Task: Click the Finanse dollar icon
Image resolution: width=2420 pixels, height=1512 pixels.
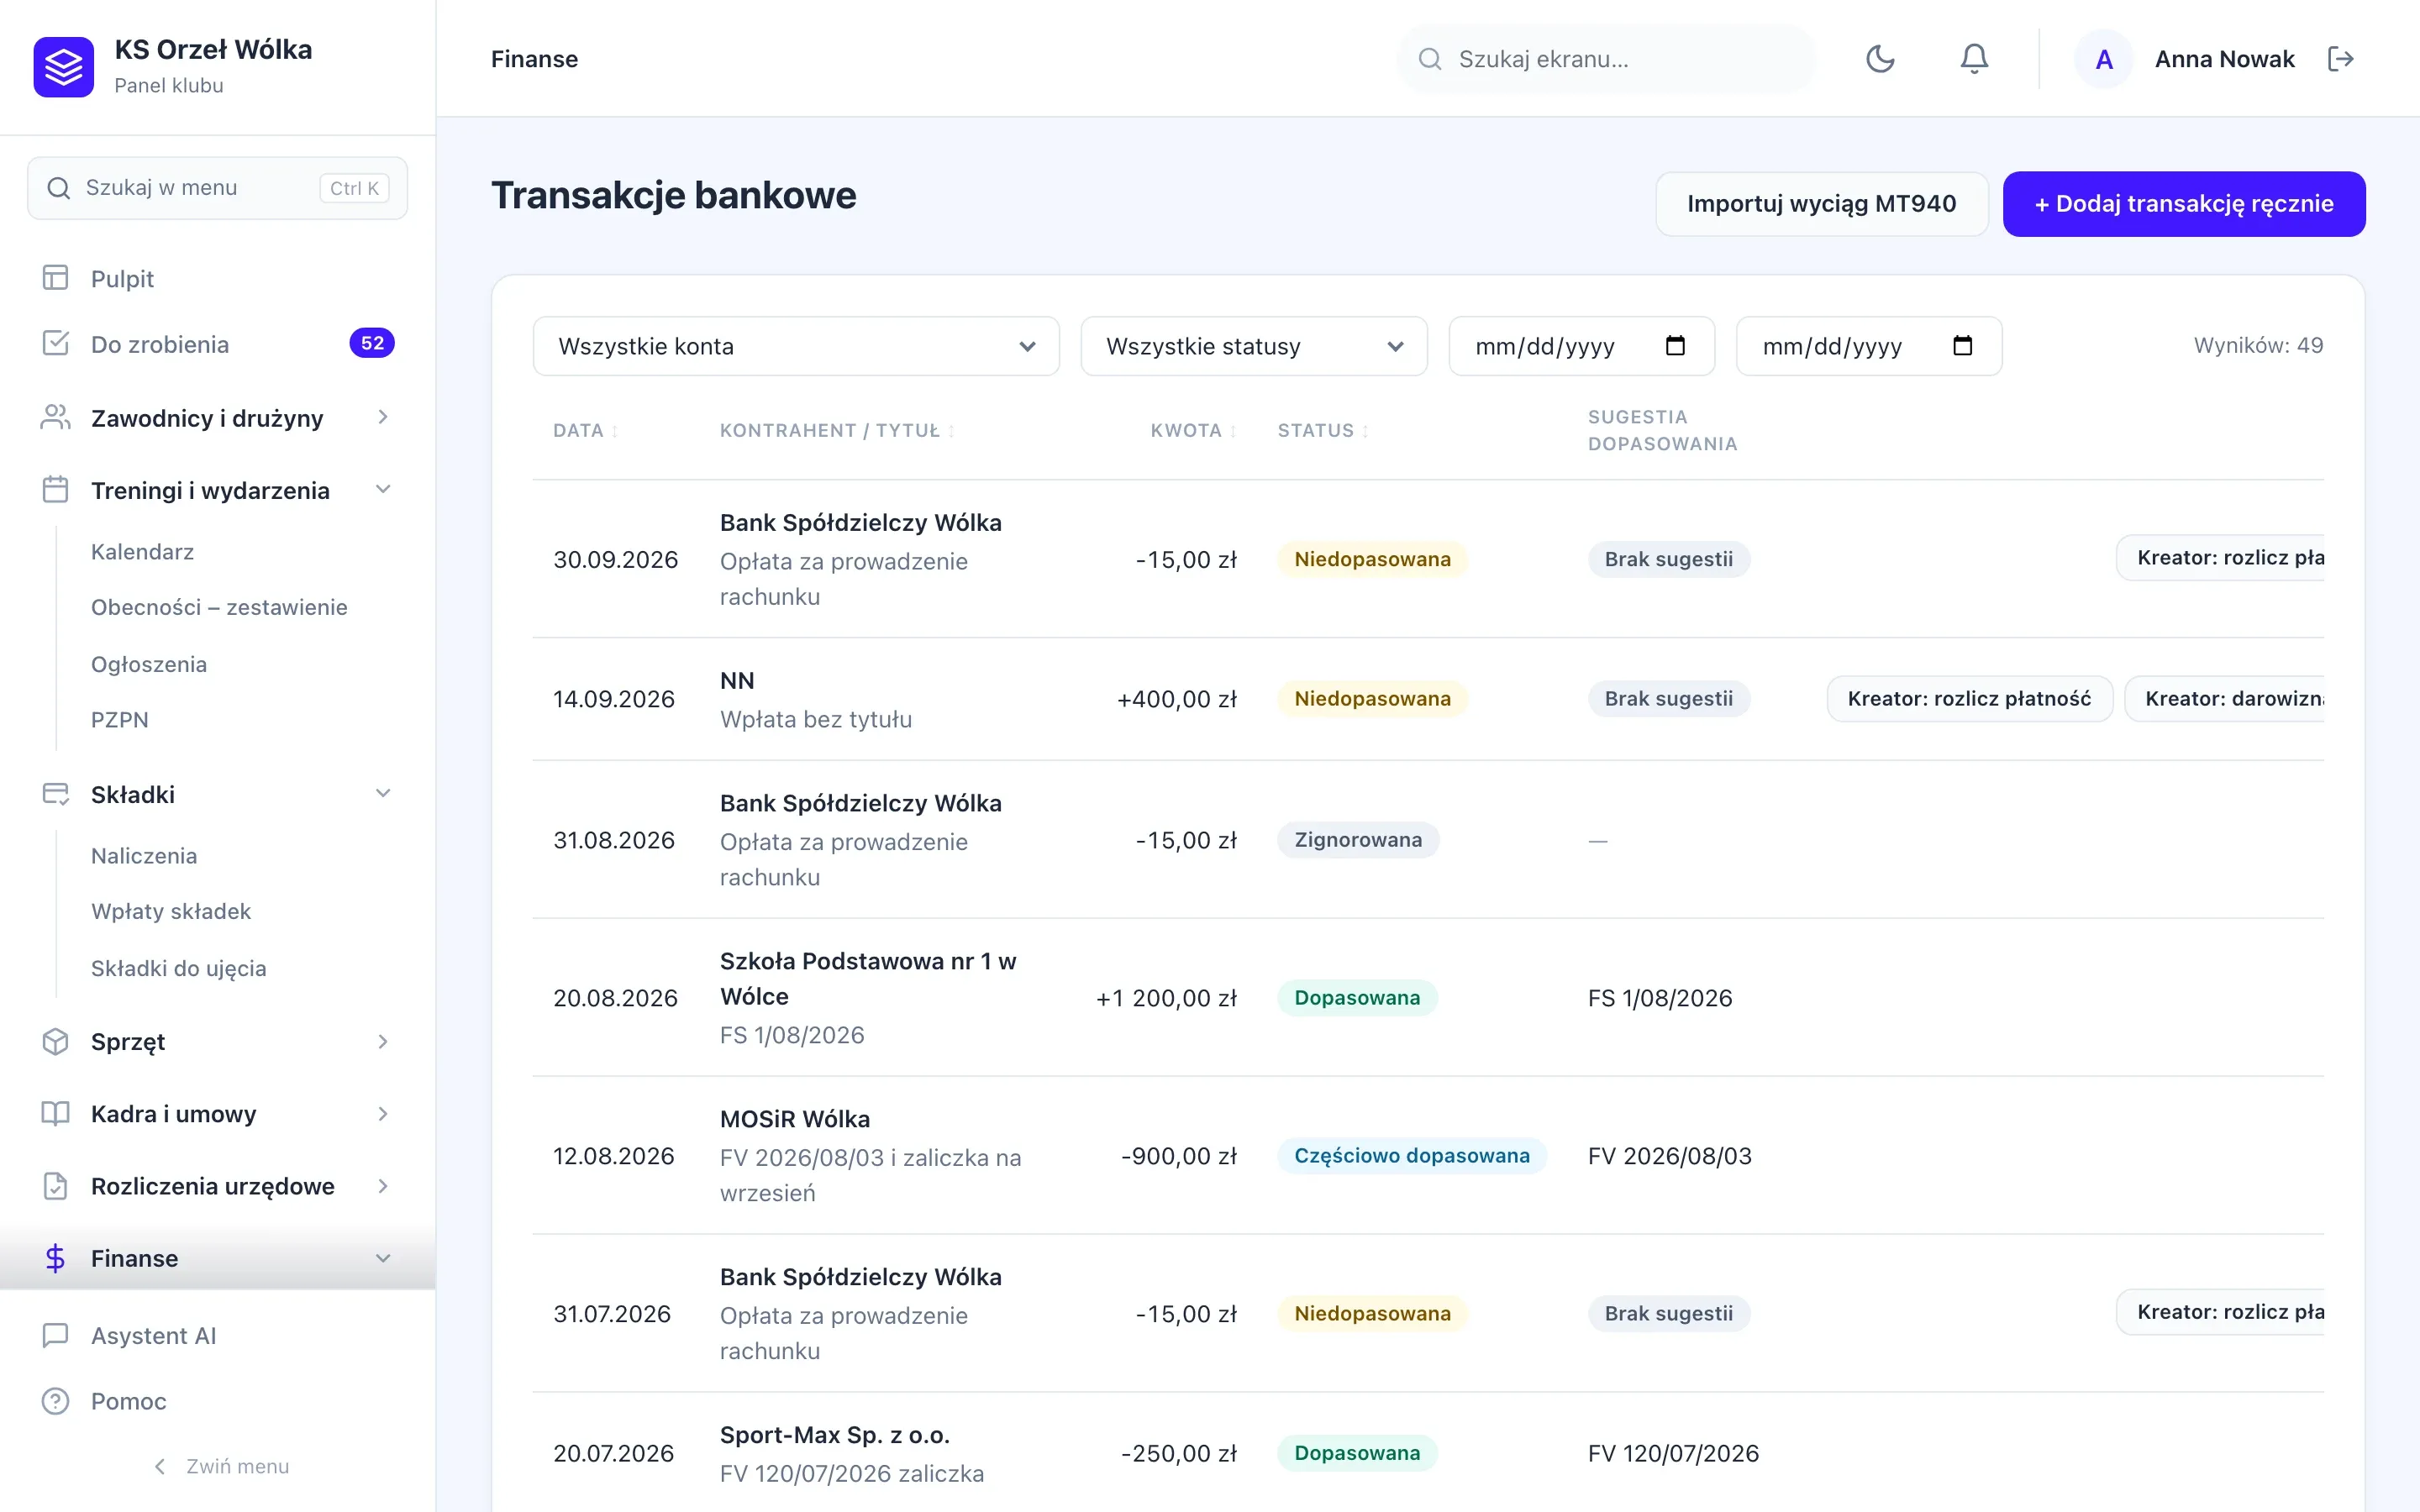Action: click(56, 1258)
